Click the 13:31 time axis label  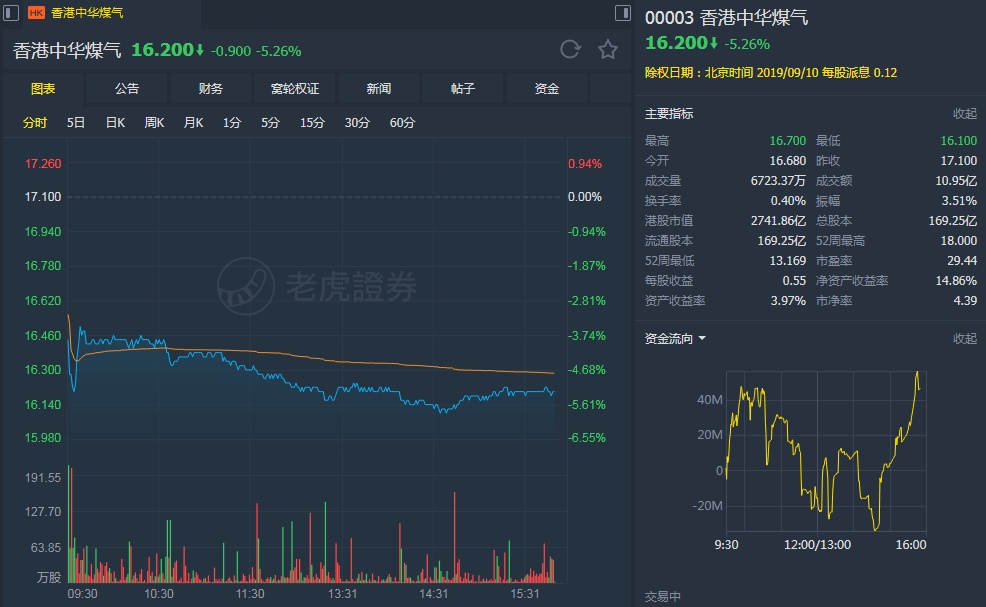tap(342, 594)
